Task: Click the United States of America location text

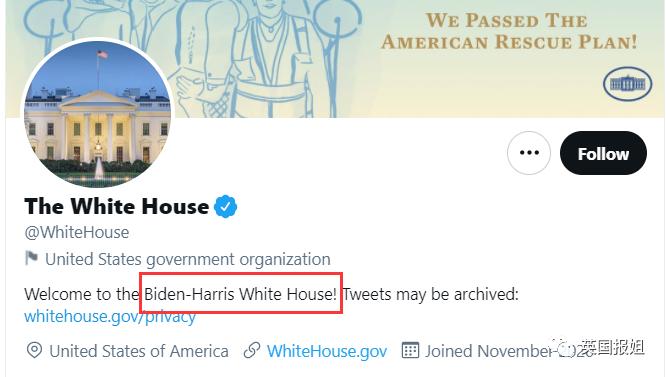Action: click(x=139, y=351)
